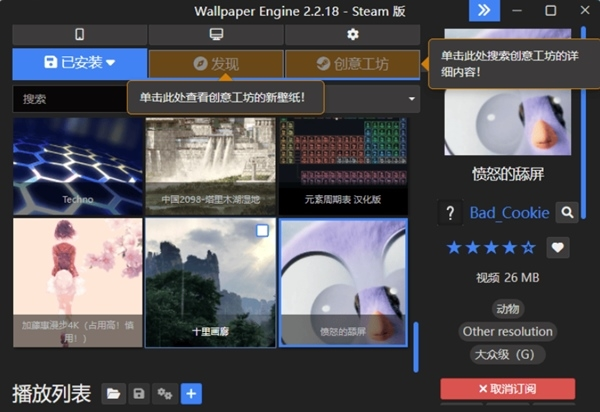Open playlist from folder icon

(x=114, y=394)
